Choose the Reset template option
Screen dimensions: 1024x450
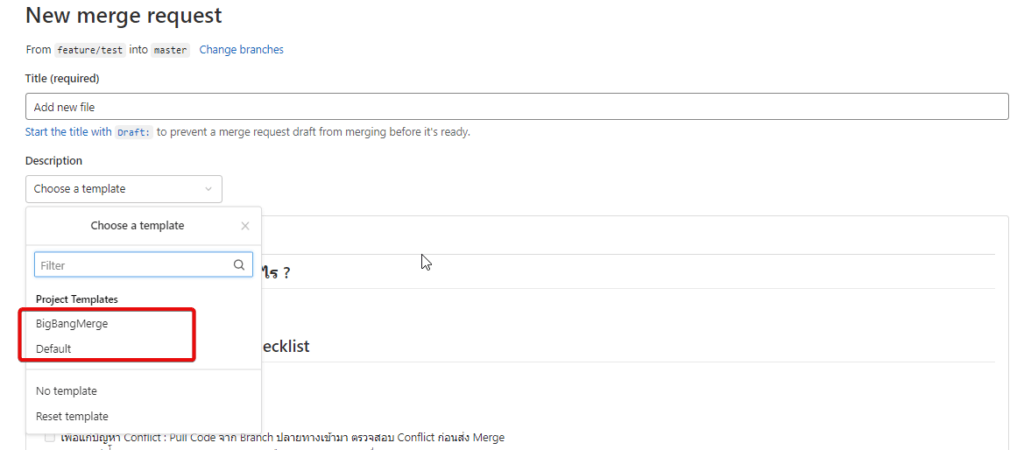coord(72,416)
